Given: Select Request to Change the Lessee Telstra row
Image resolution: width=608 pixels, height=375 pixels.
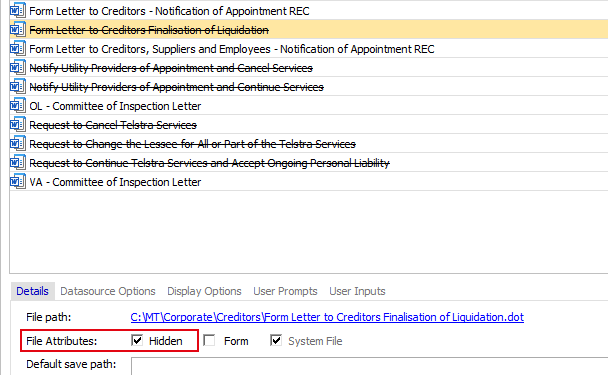Looking at the screenshot, I should coord(309,144).
